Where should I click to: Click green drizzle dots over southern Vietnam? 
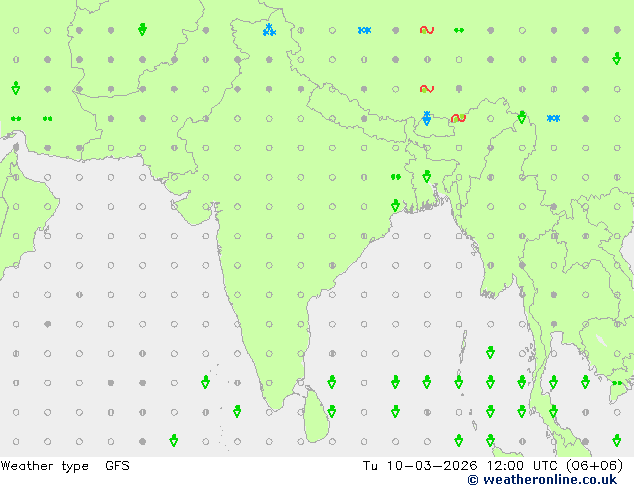tap(617, 383)
